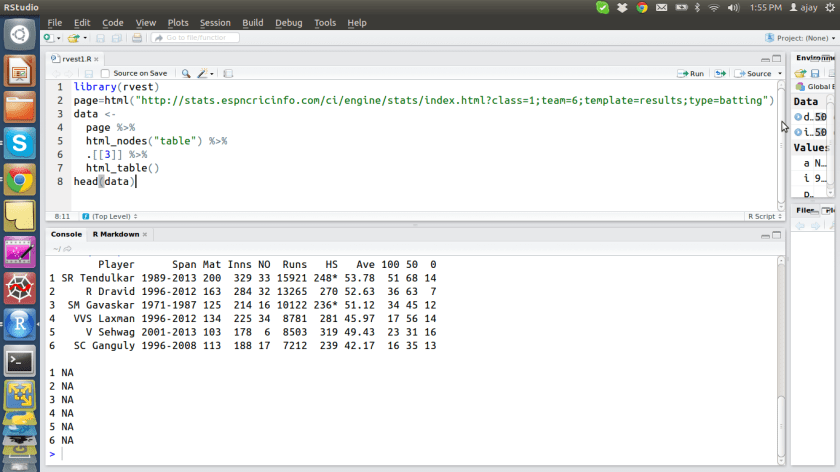Close the rvest1.R tab
Image resolution: width=840 pixels, height=472 pixels.
96,59
